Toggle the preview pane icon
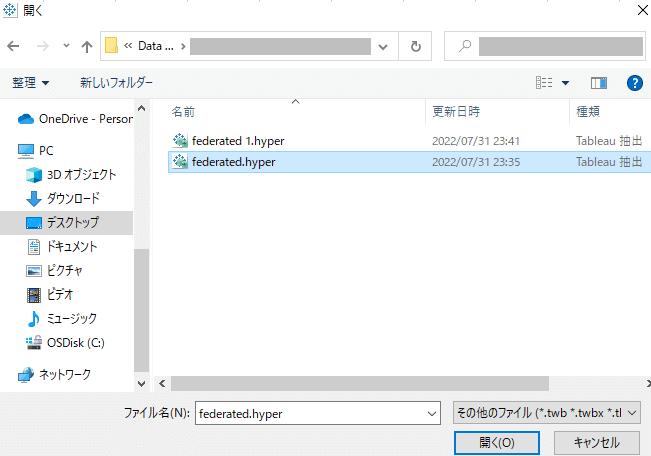 click(599, 83)
